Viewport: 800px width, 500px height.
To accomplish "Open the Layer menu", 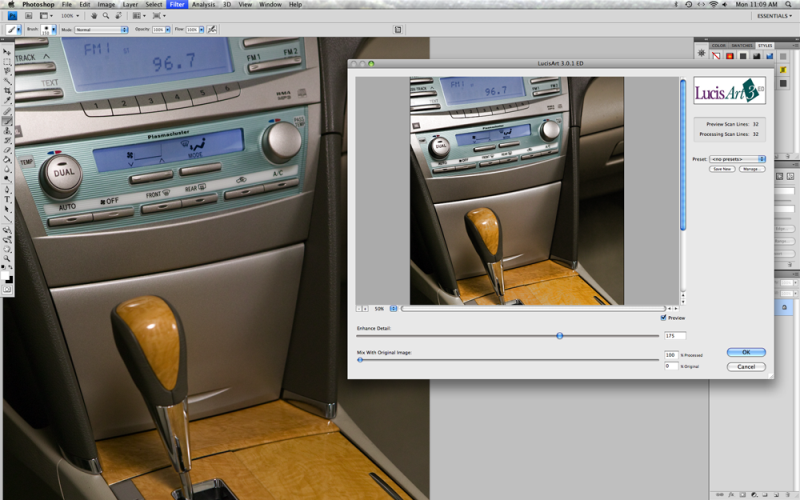I will [x=130, y=4].
